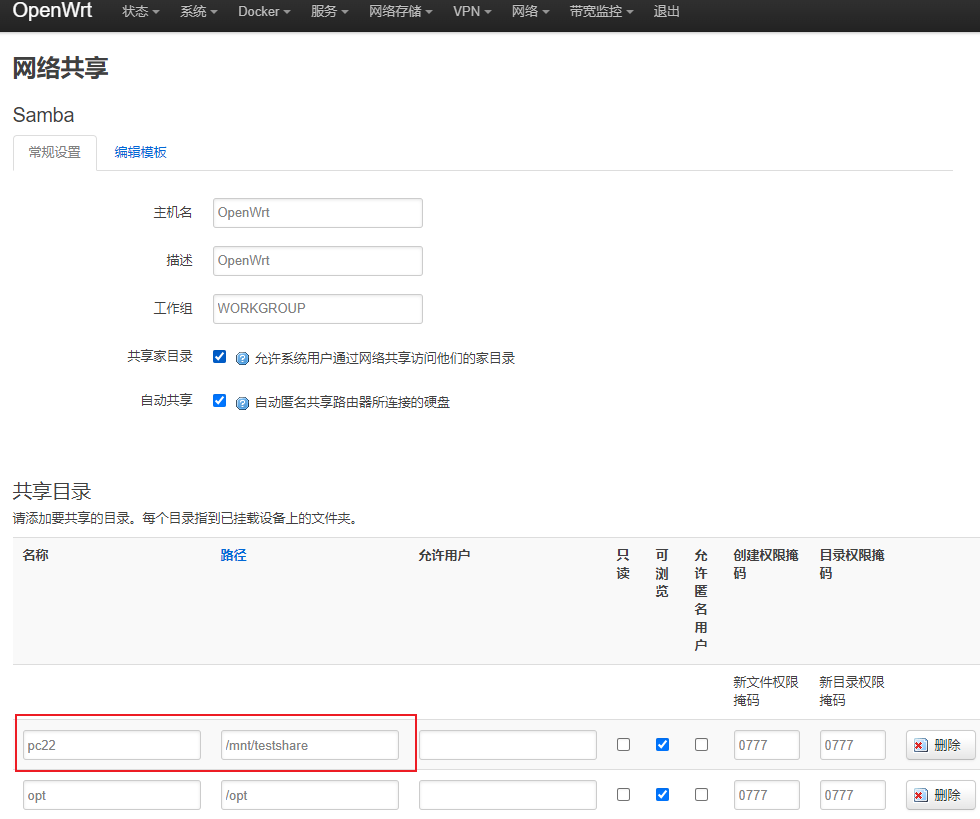Toggle the 共享家目录 checkbox
This screenshot has height=819, width=980.
219,356
